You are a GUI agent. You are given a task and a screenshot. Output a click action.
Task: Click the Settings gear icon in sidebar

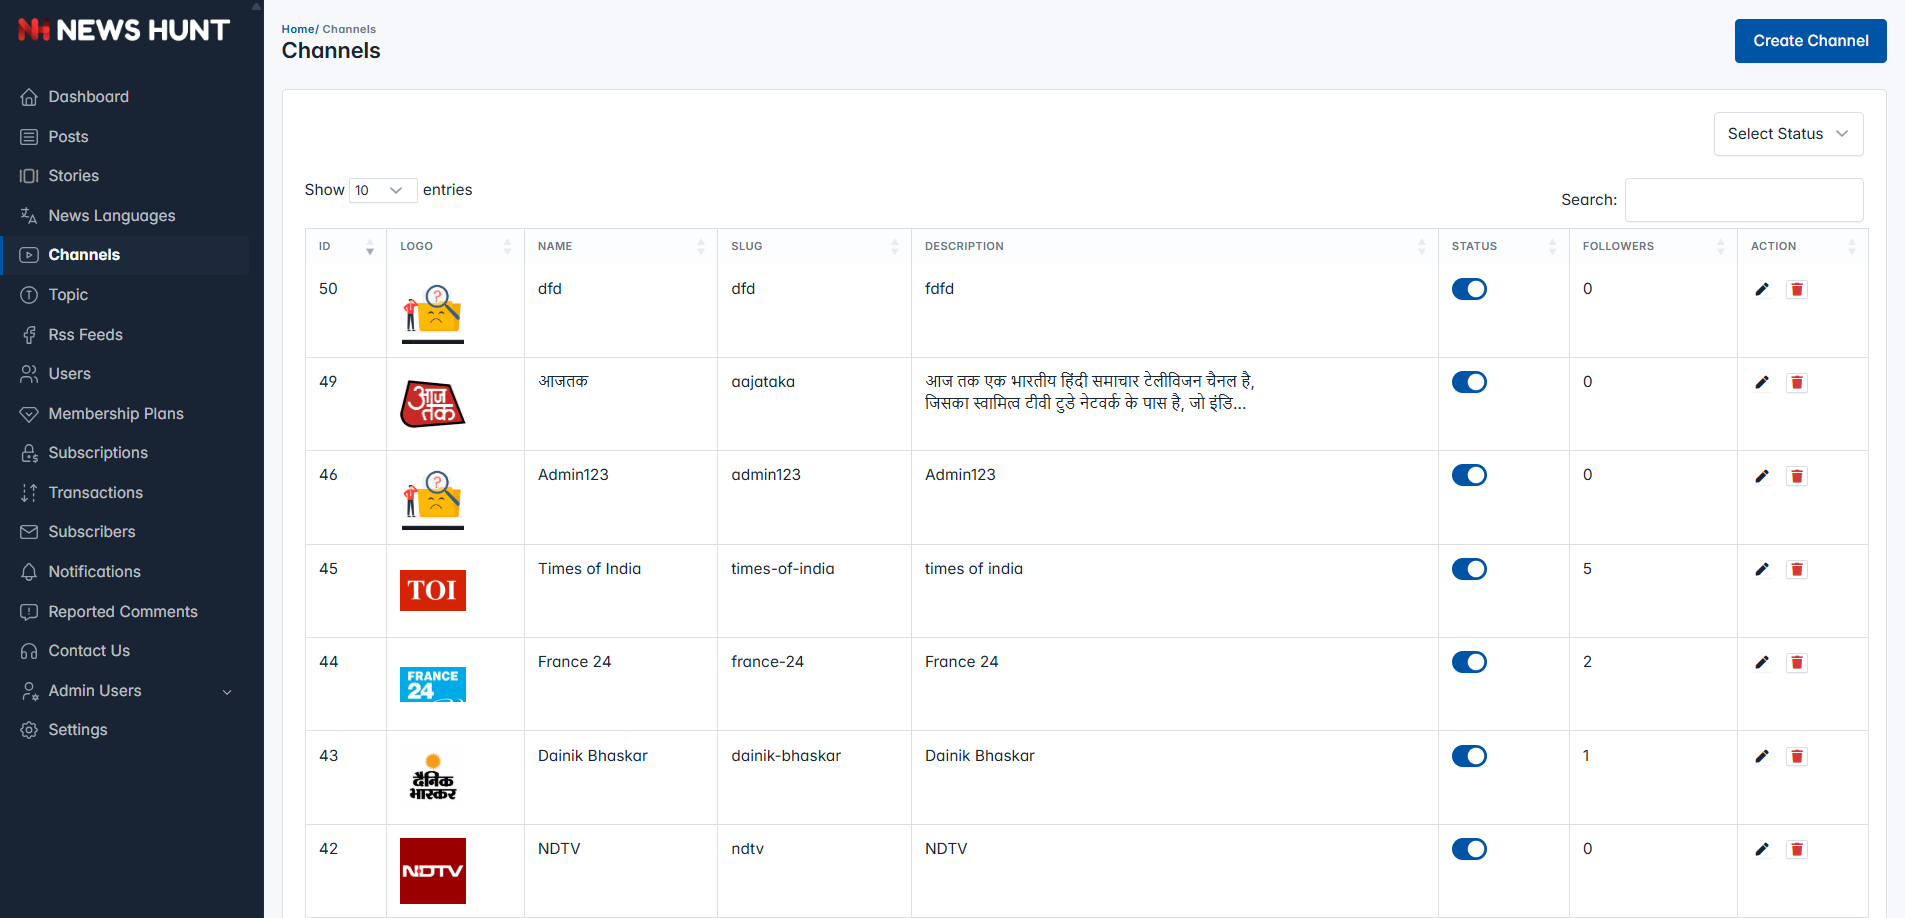pyautogui.click(x=29, y=730)
